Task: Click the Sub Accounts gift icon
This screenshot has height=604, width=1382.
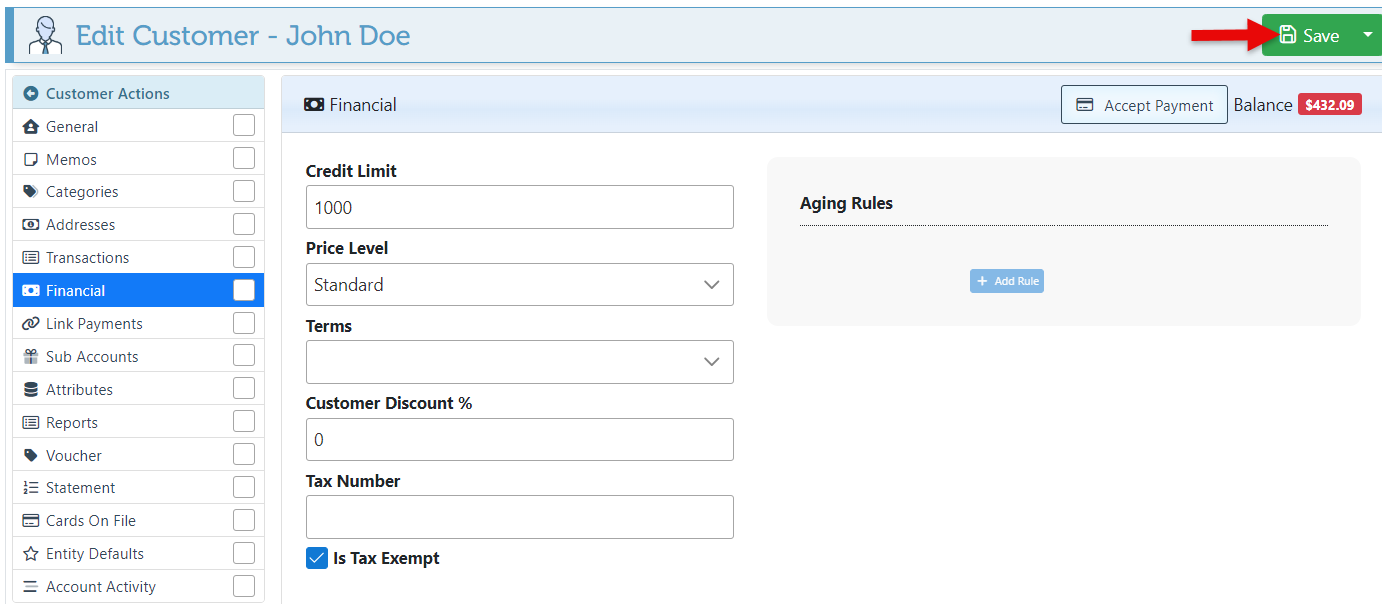Action: tap(31, 357)
